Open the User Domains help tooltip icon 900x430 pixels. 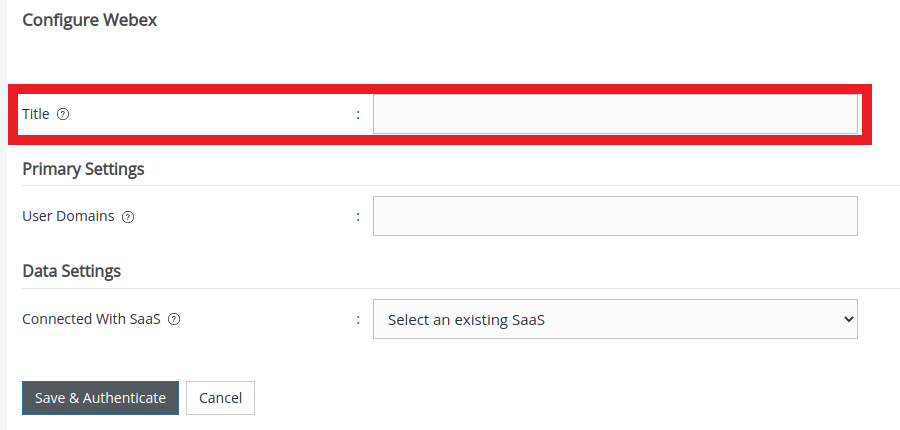pos(128,216)
